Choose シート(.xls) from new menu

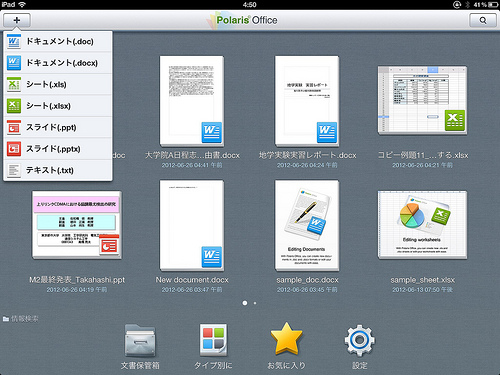[58, 84]
